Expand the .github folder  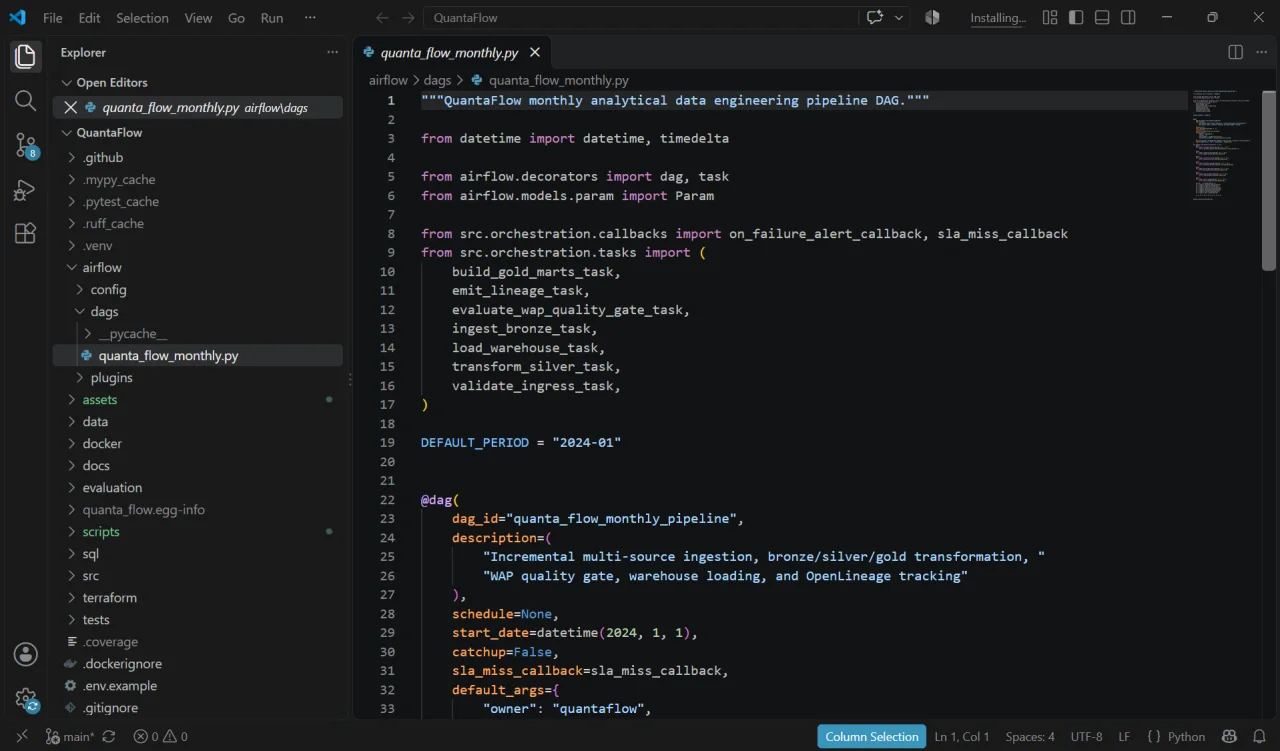click(x=197, y=157)
